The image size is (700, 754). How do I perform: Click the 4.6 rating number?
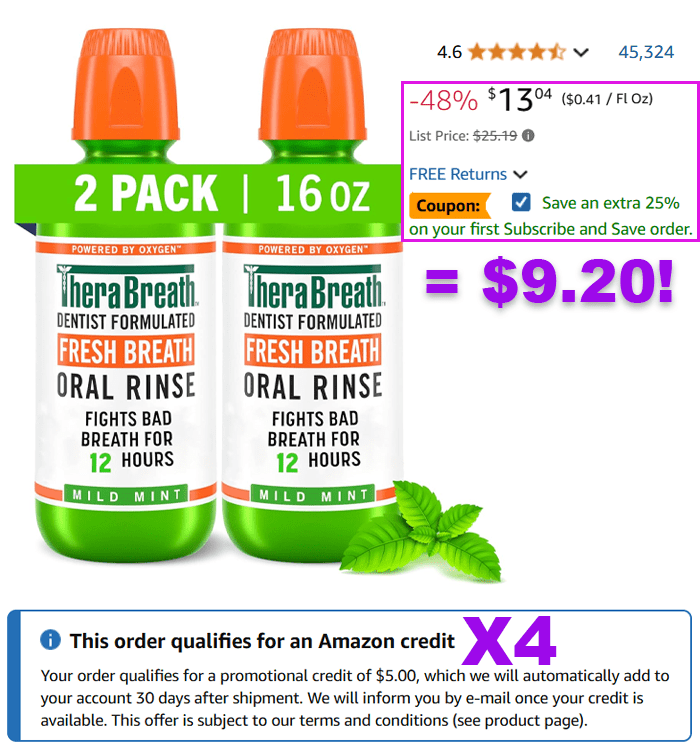tap(449, 52)
